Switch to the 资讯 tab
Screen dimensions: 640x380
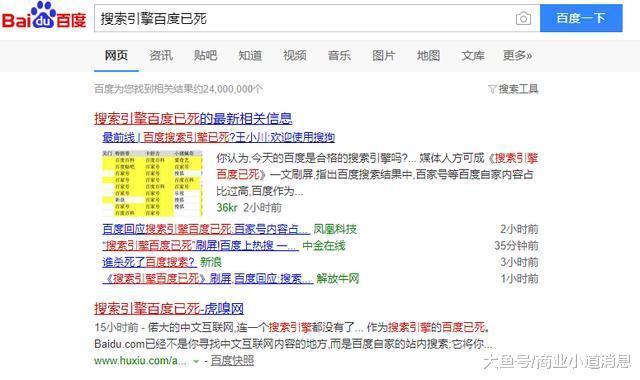(161, 56)
